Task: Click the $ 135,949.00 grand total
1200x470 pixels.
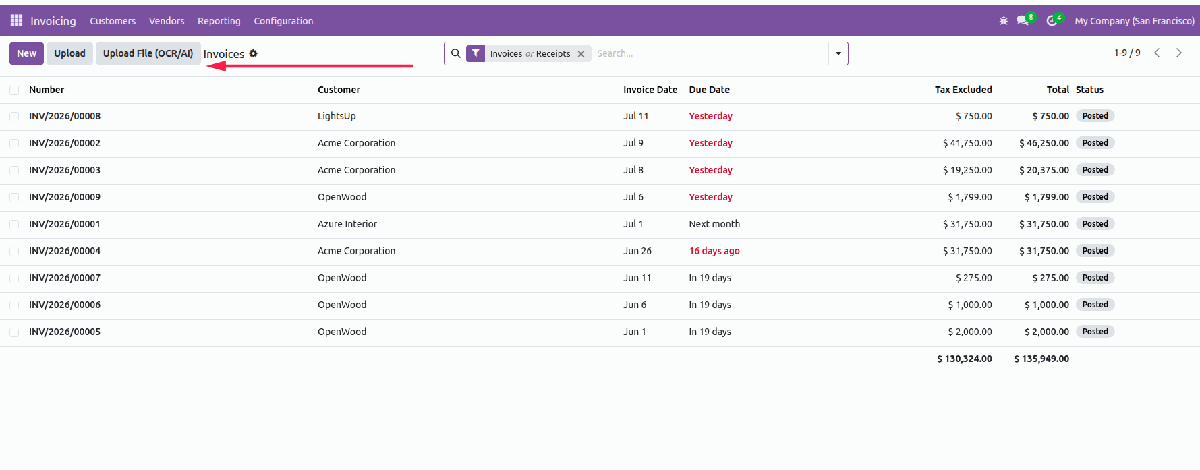Action: tap(1041, 358)
